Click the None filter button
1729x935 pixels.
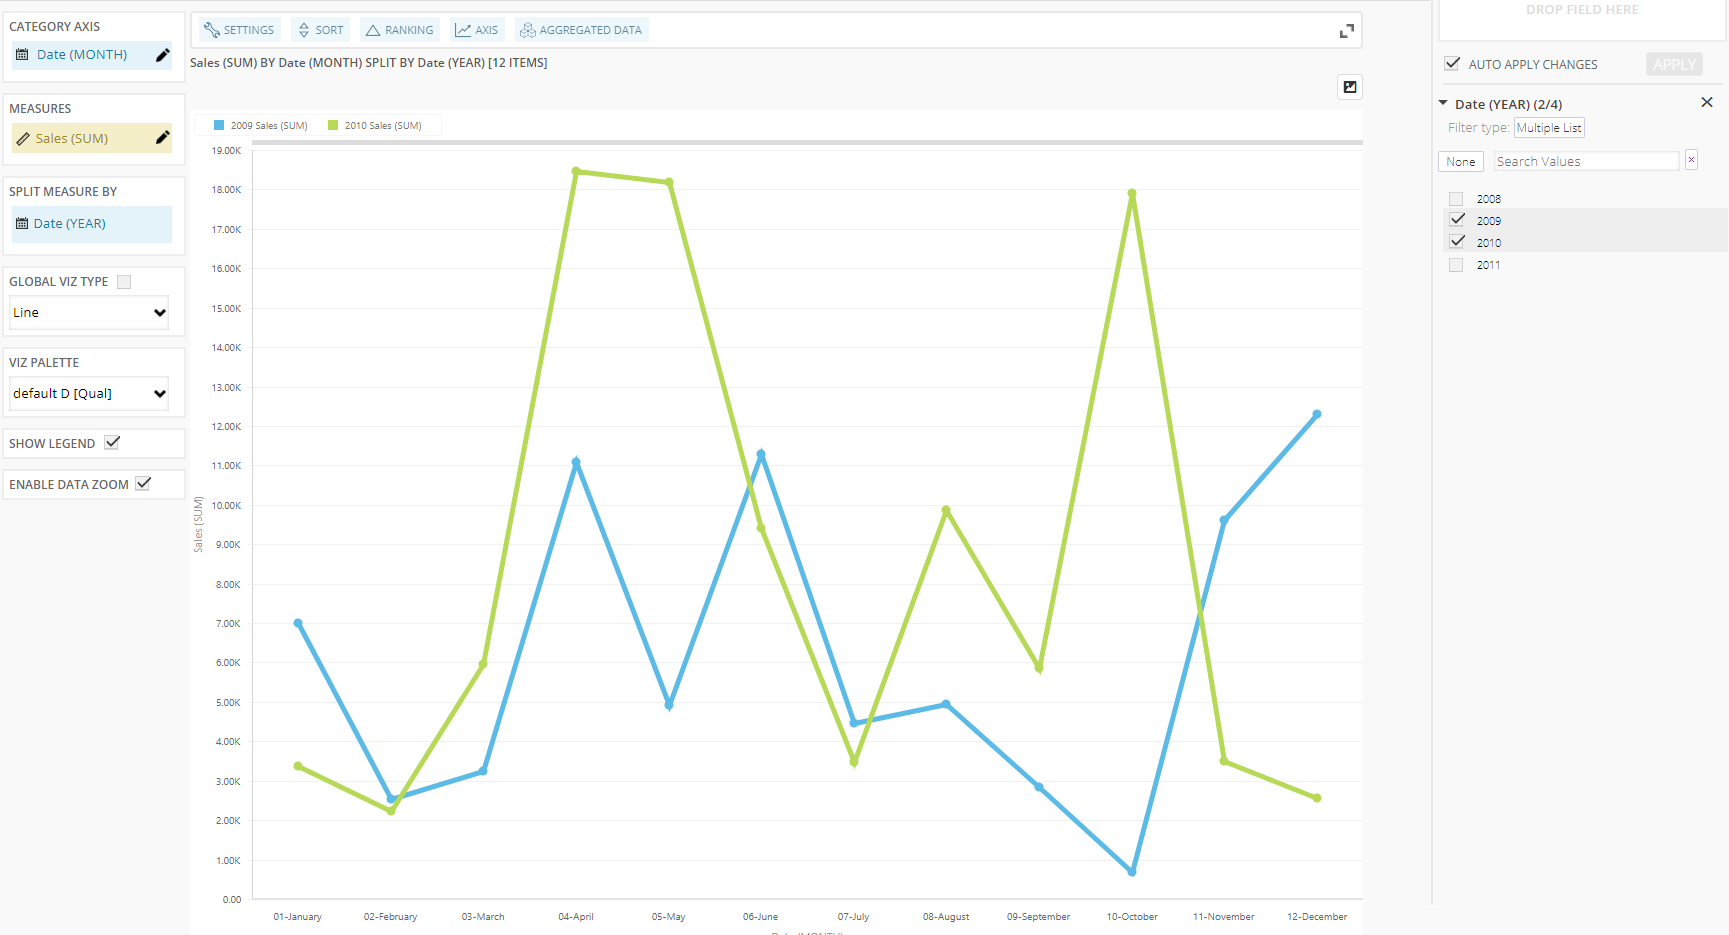click(x=1460, y=160)
